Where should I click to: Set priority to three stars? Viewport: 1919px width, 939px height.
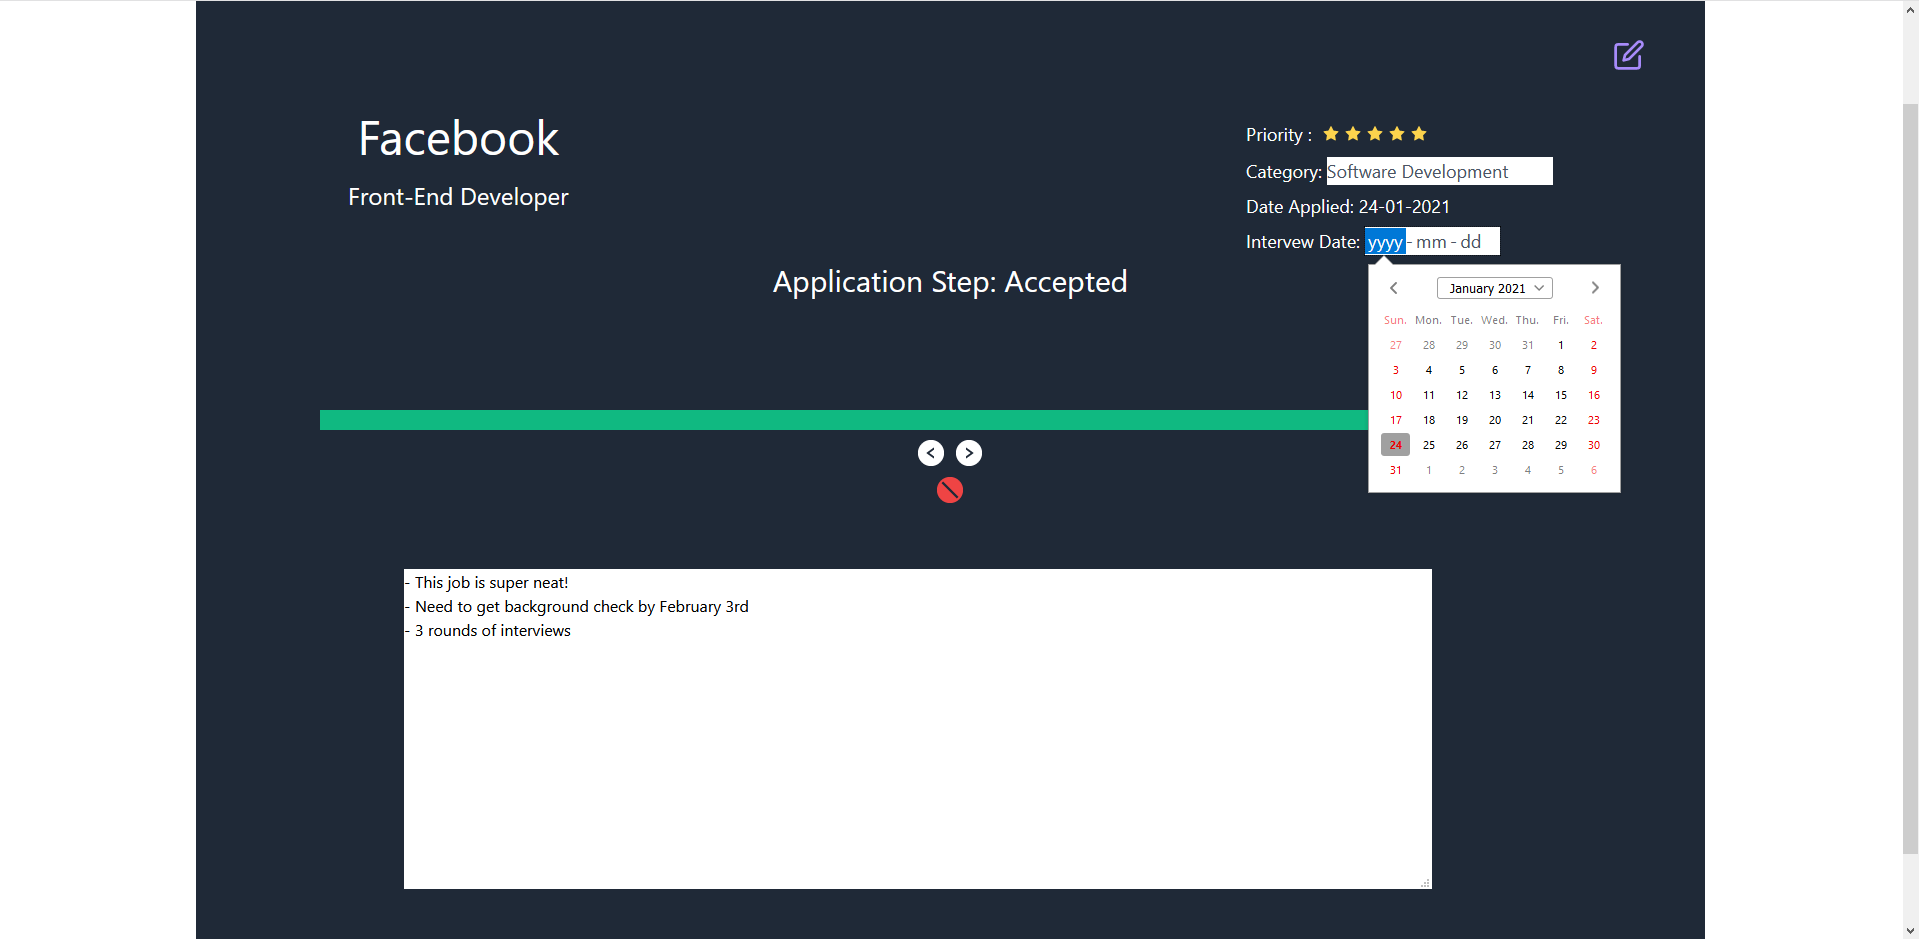1375,134
